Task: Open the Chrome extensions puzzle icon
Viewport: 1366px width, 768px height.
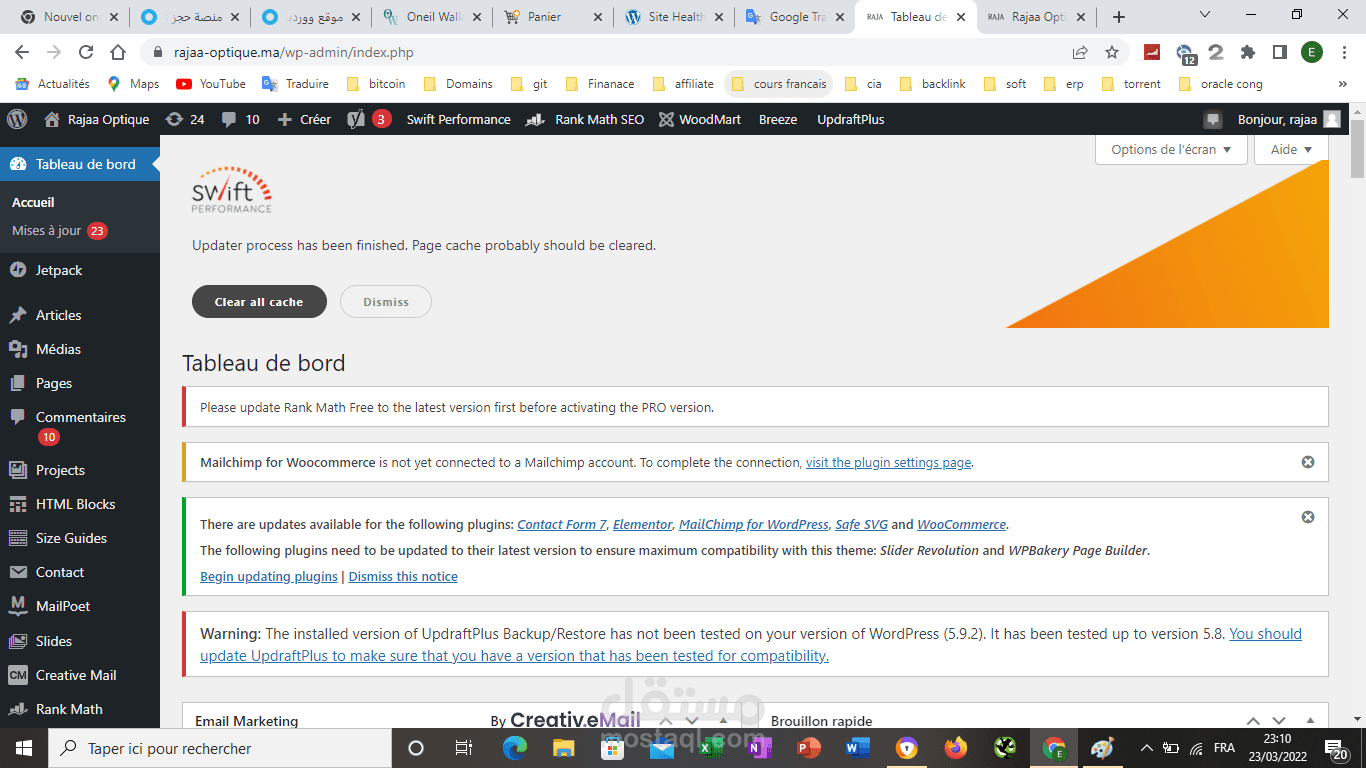Action: point(1248,52)
